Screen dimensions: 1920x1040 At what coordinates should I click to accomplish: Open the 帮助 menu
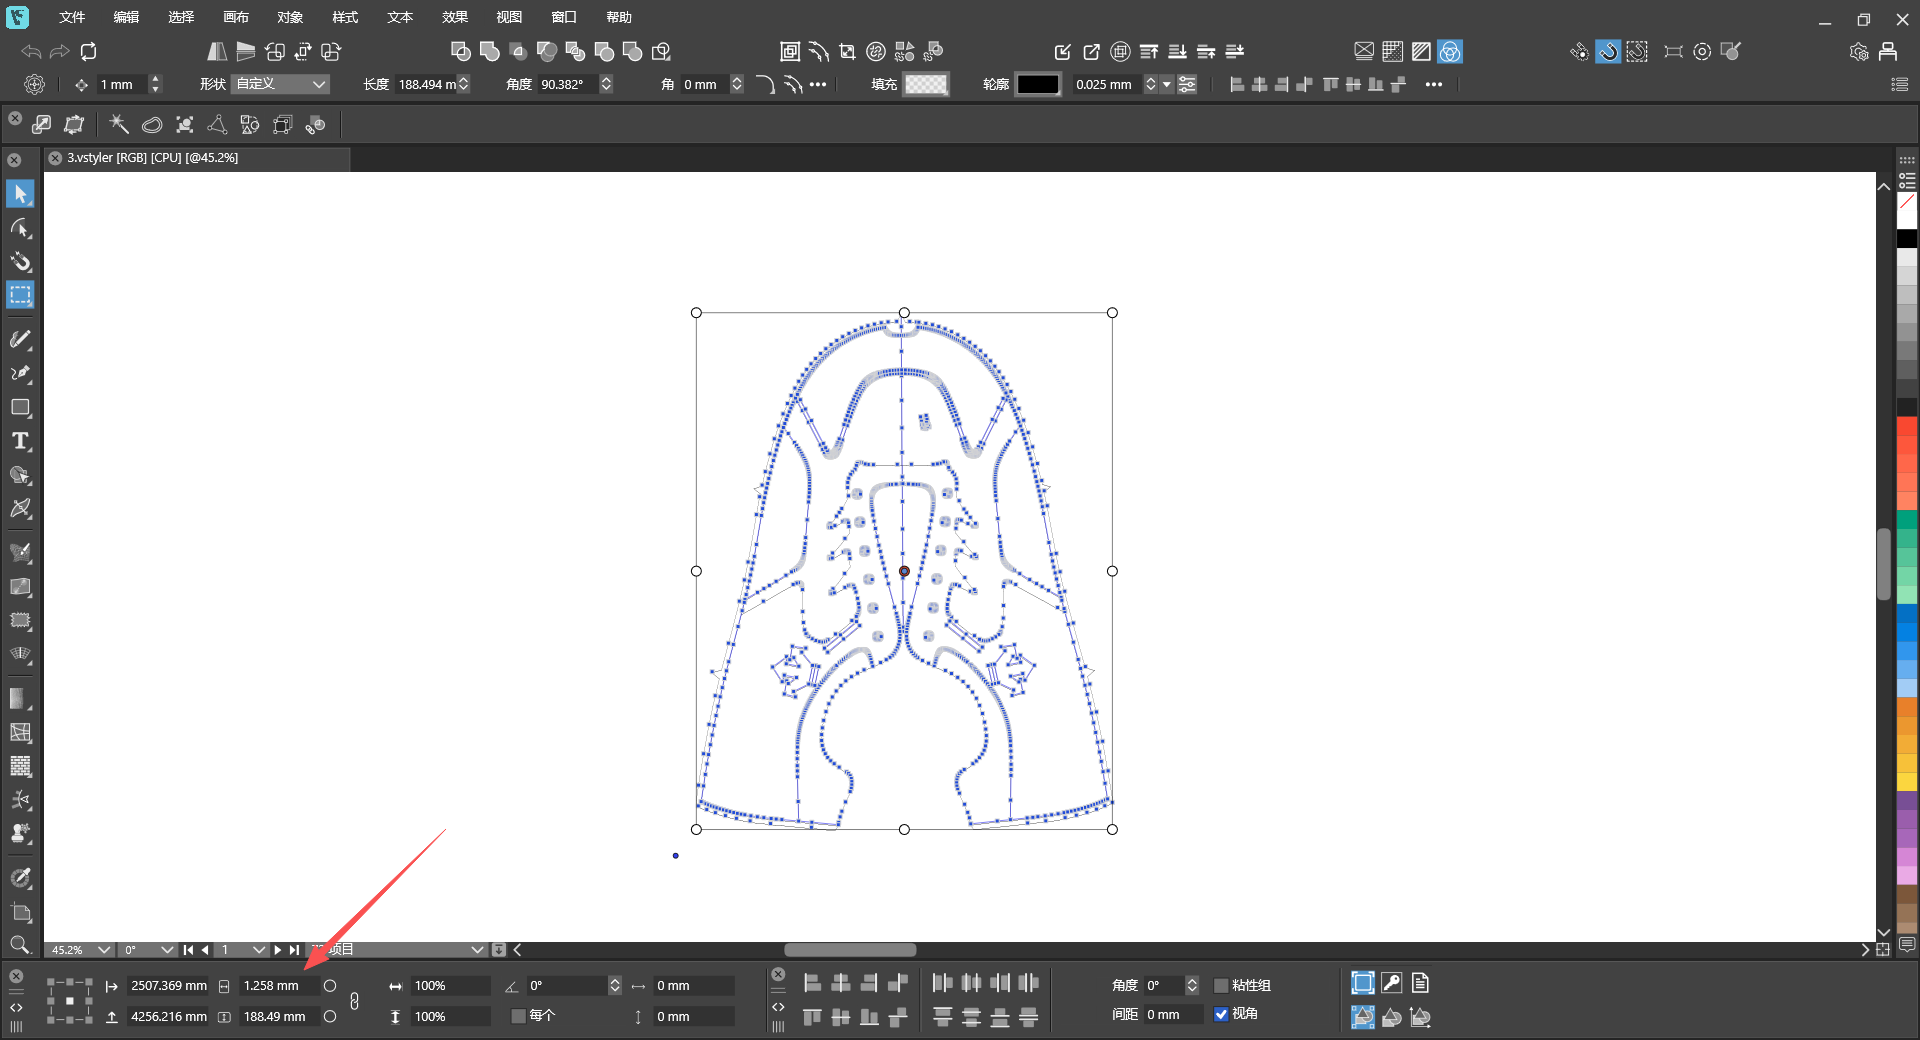click(619, 17)
